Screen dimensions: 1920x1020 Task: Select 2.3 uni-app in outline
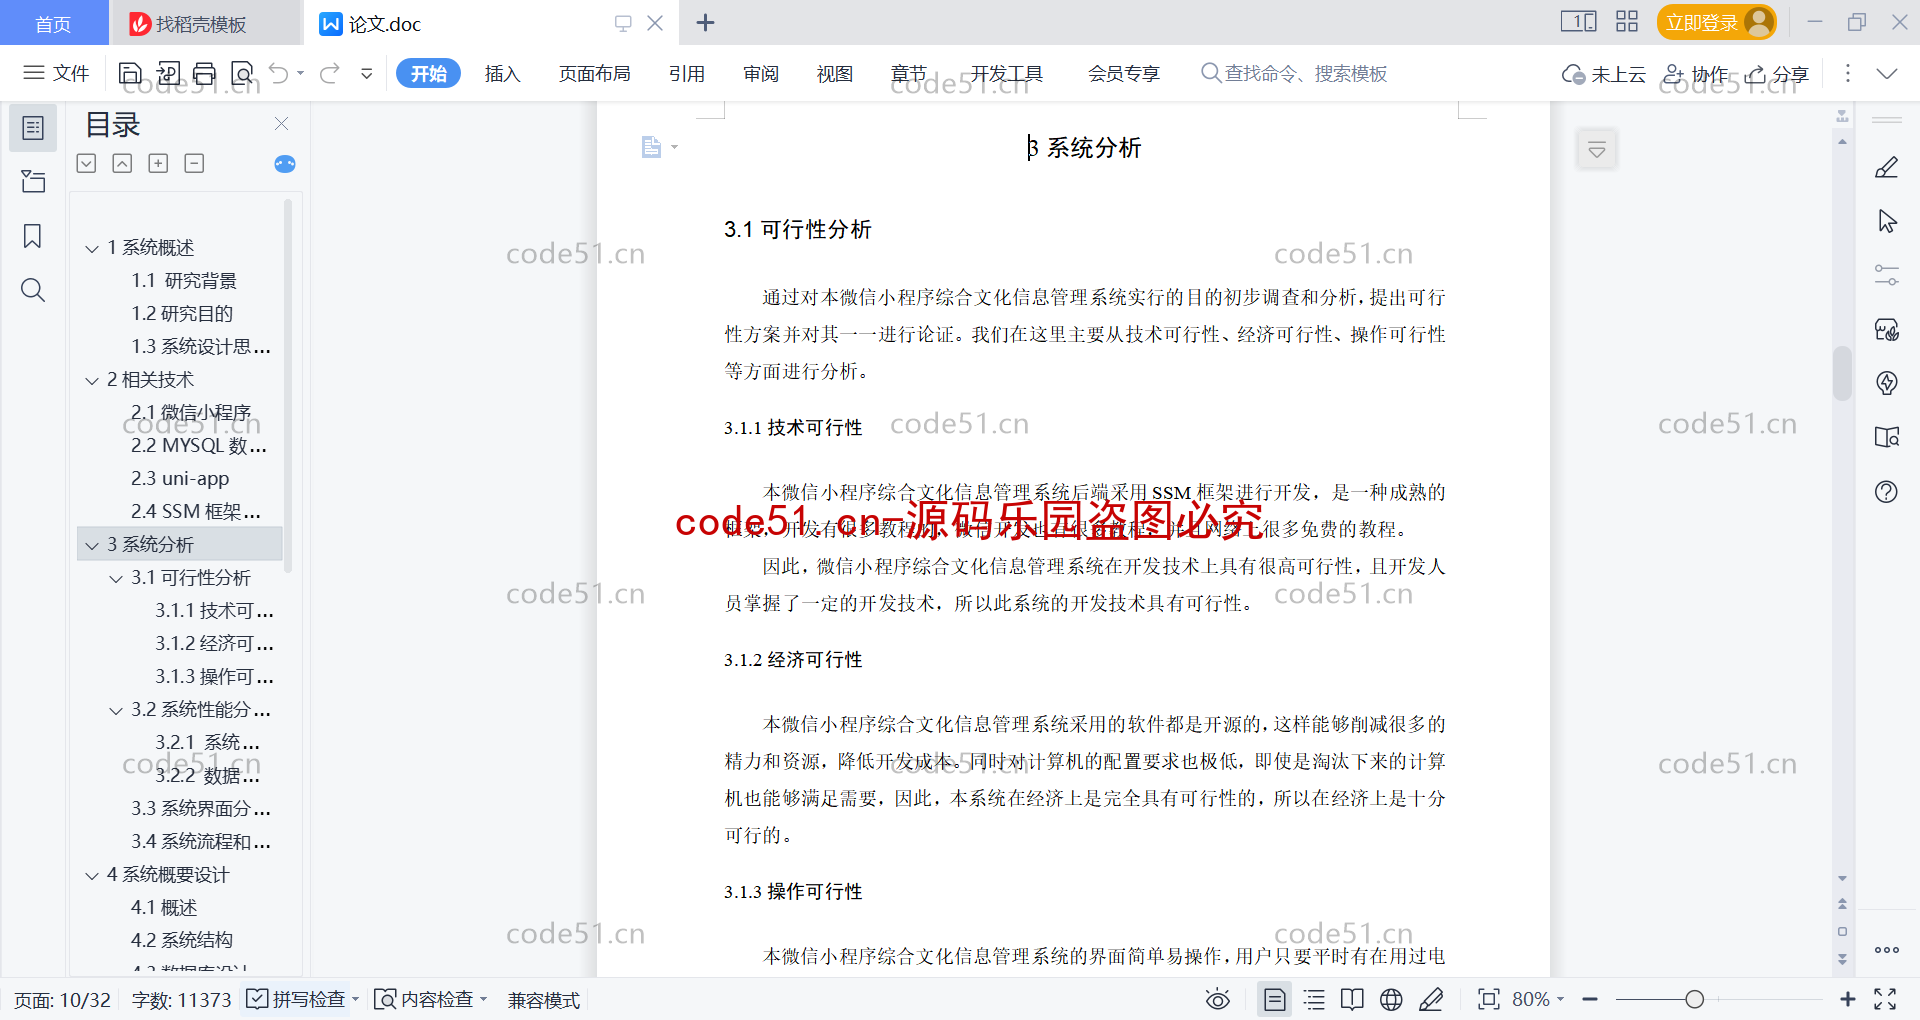180,479
